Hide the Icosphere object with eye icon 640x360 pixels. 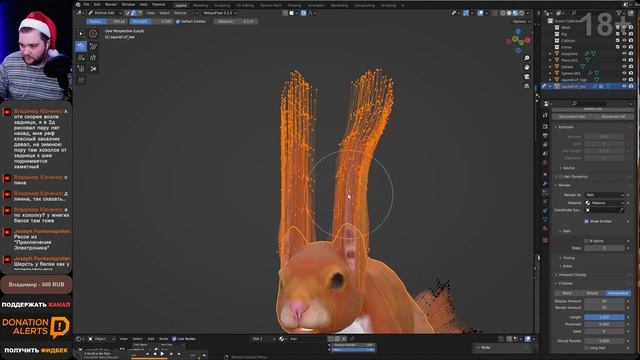point(624,53)
